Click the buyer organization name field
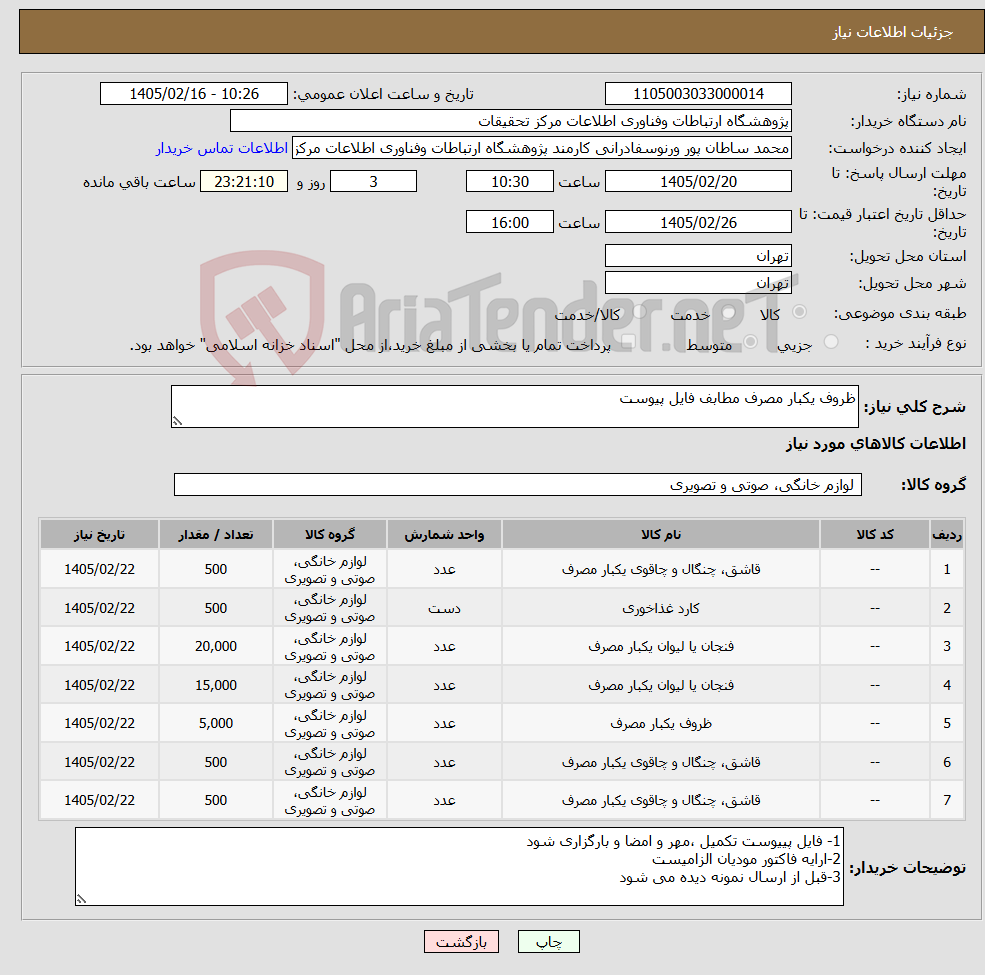The image size is (985, 975). (x=511, y=121)
